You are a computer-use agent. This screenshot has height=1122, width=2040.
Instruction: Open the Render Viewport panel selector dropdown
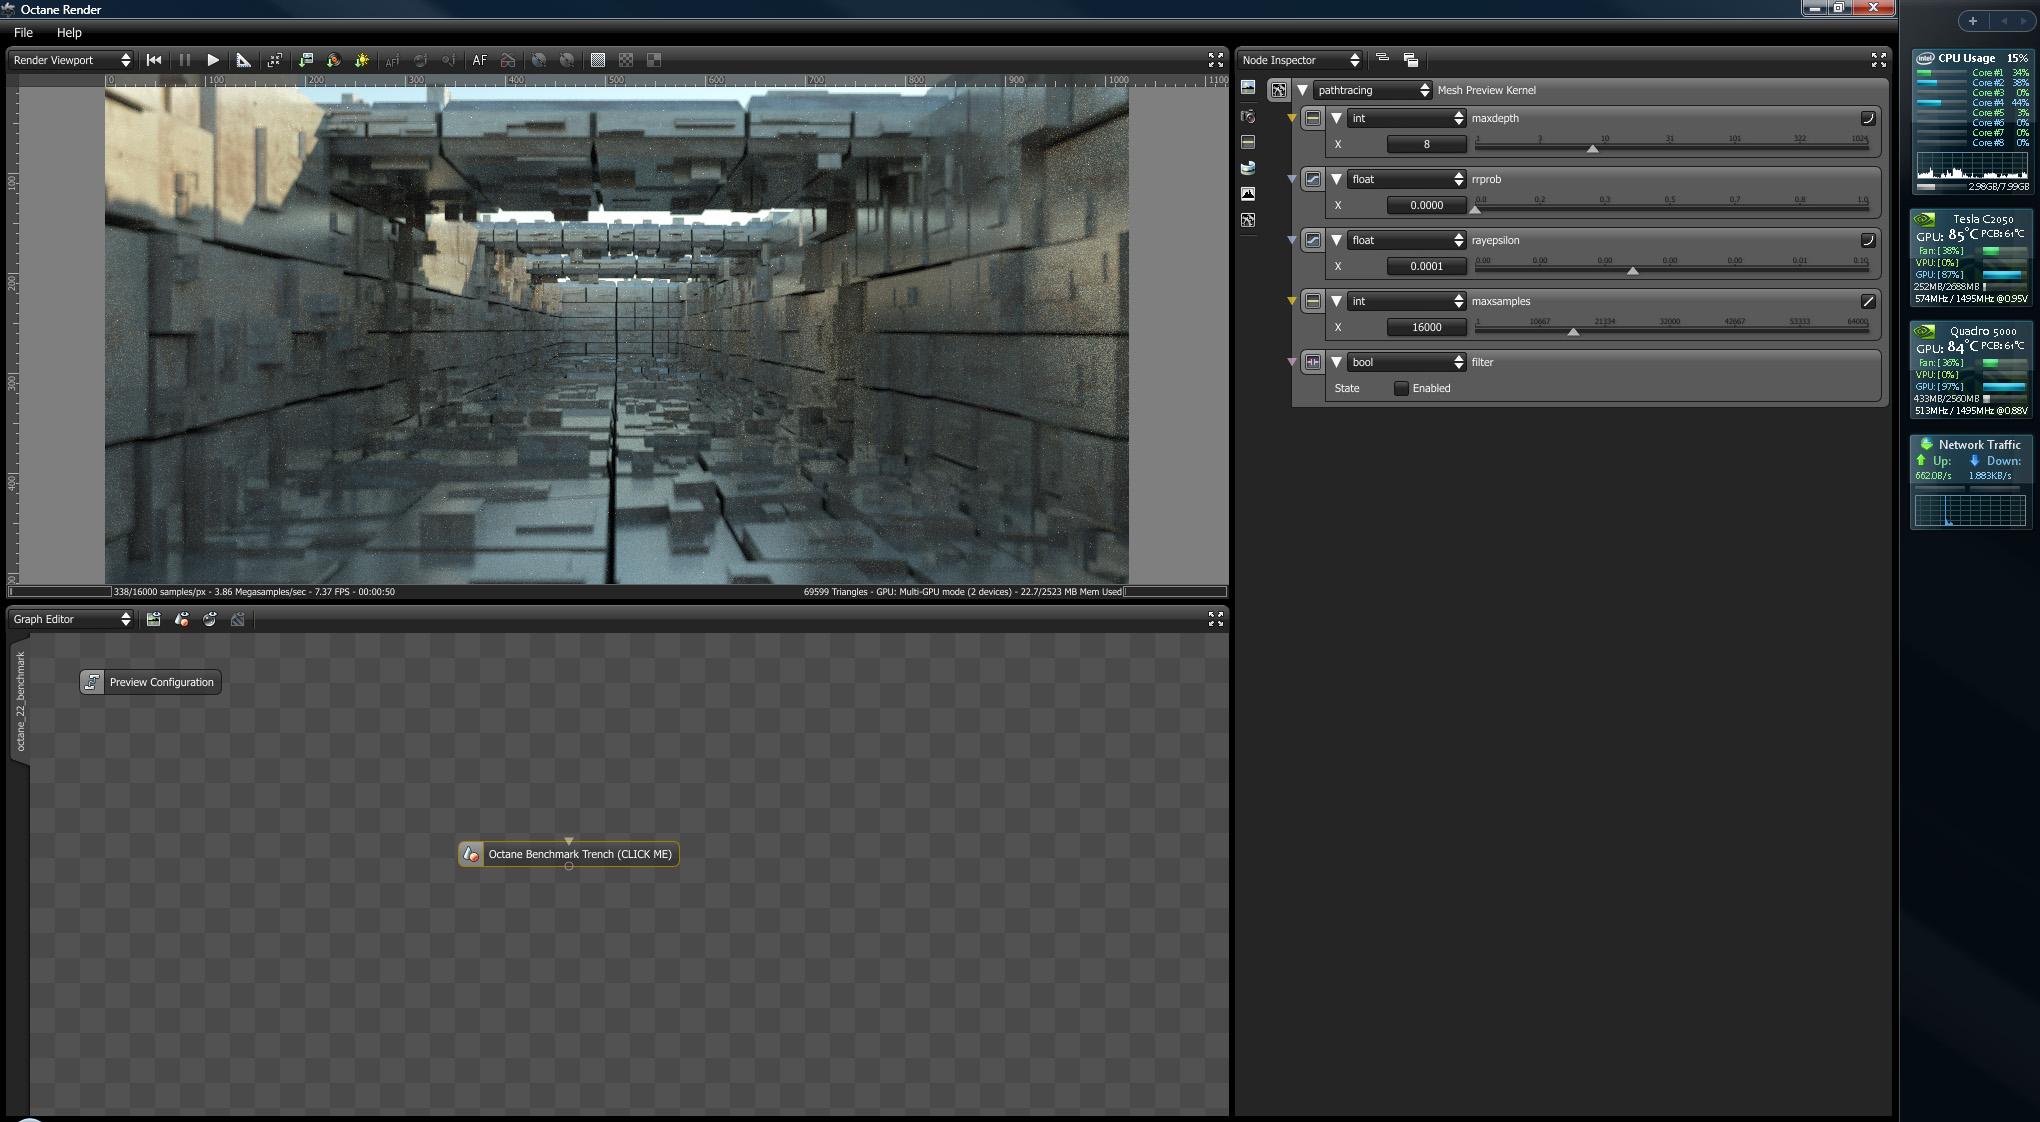pos(71,60)
